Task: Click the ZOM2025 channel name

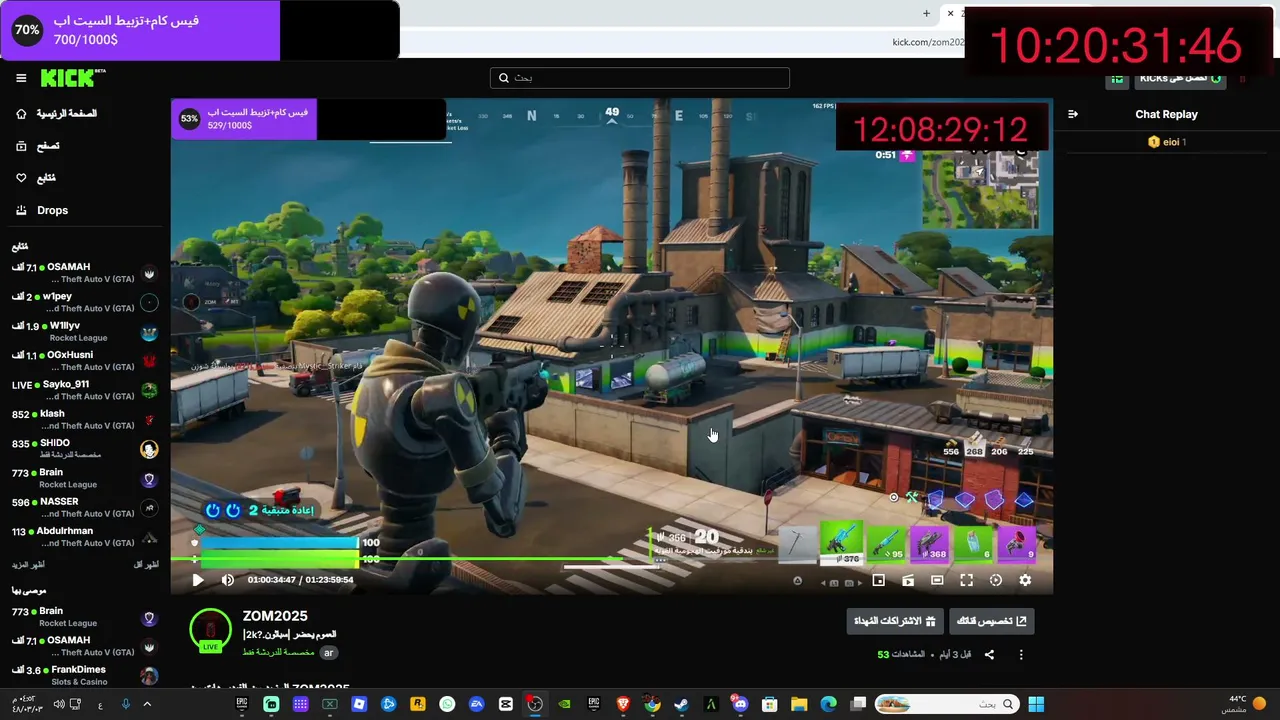Action: click(275, 616)
